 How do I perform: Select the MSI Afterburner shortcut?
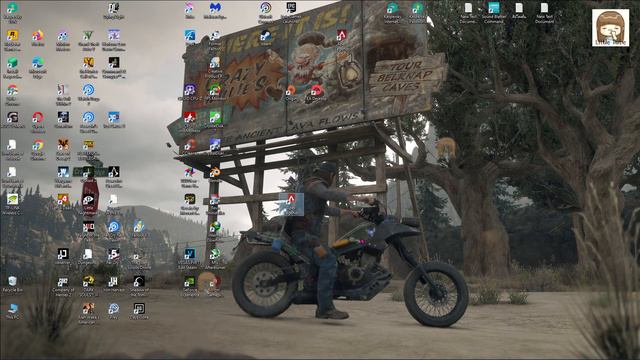pos(215,258)
